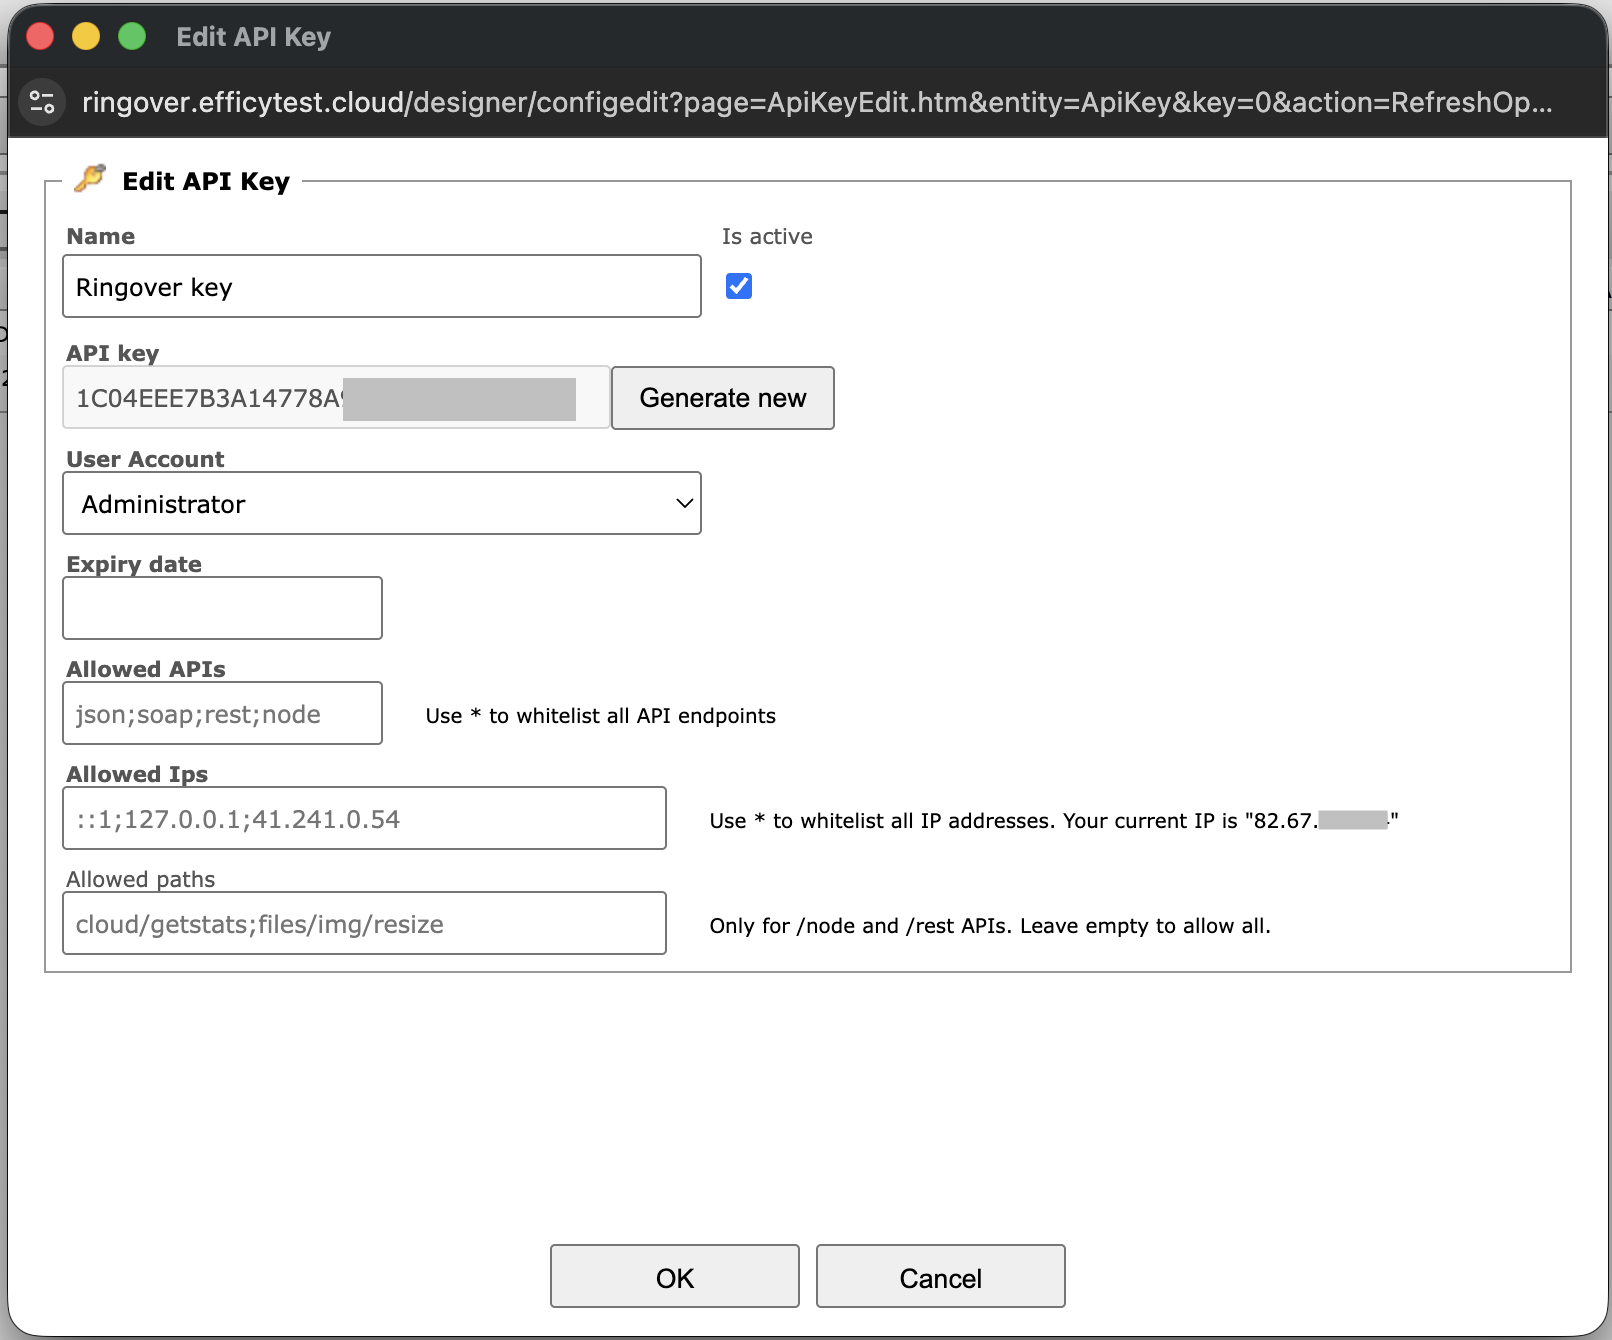Screen dimensions: 1612x1340
Task: Close the window with the red button
Action: (40, 36)
